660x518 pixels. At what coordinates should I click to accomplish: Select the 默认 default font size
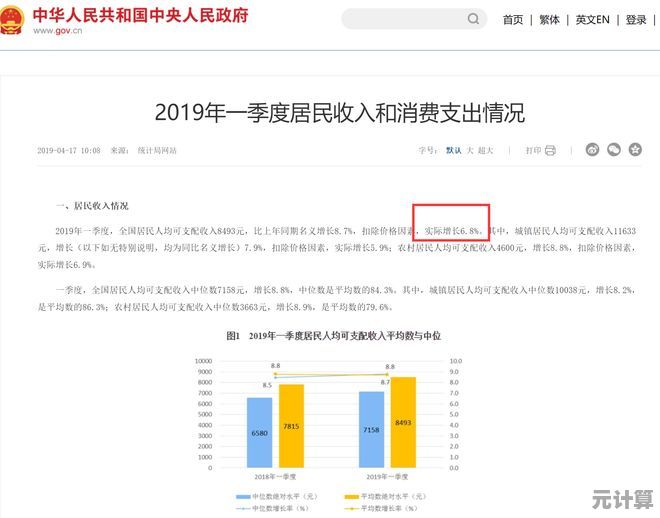pos(453,150)
